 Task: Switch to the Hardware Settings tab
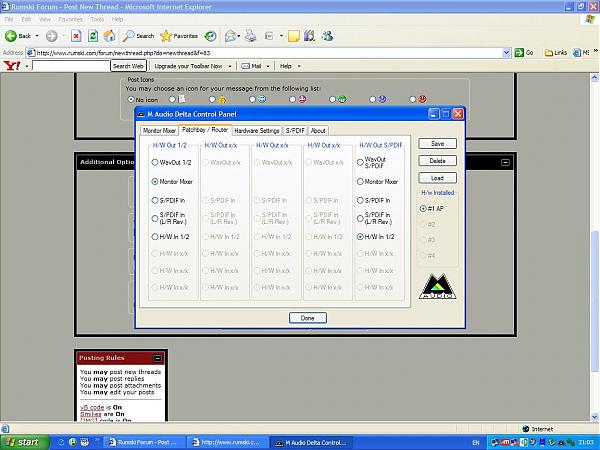coord(256,130)
